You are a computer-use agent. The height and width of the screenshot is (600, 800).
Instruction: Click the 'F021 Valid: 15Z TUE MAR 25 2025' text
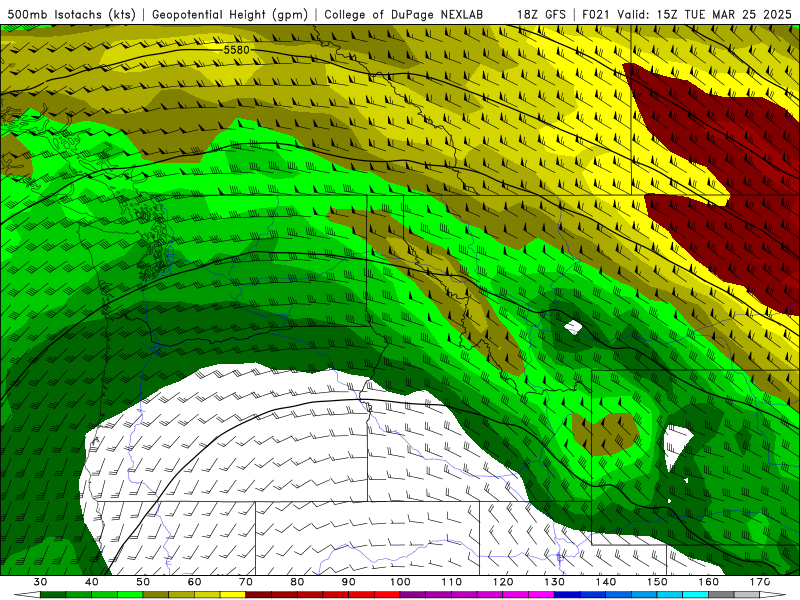687,14
